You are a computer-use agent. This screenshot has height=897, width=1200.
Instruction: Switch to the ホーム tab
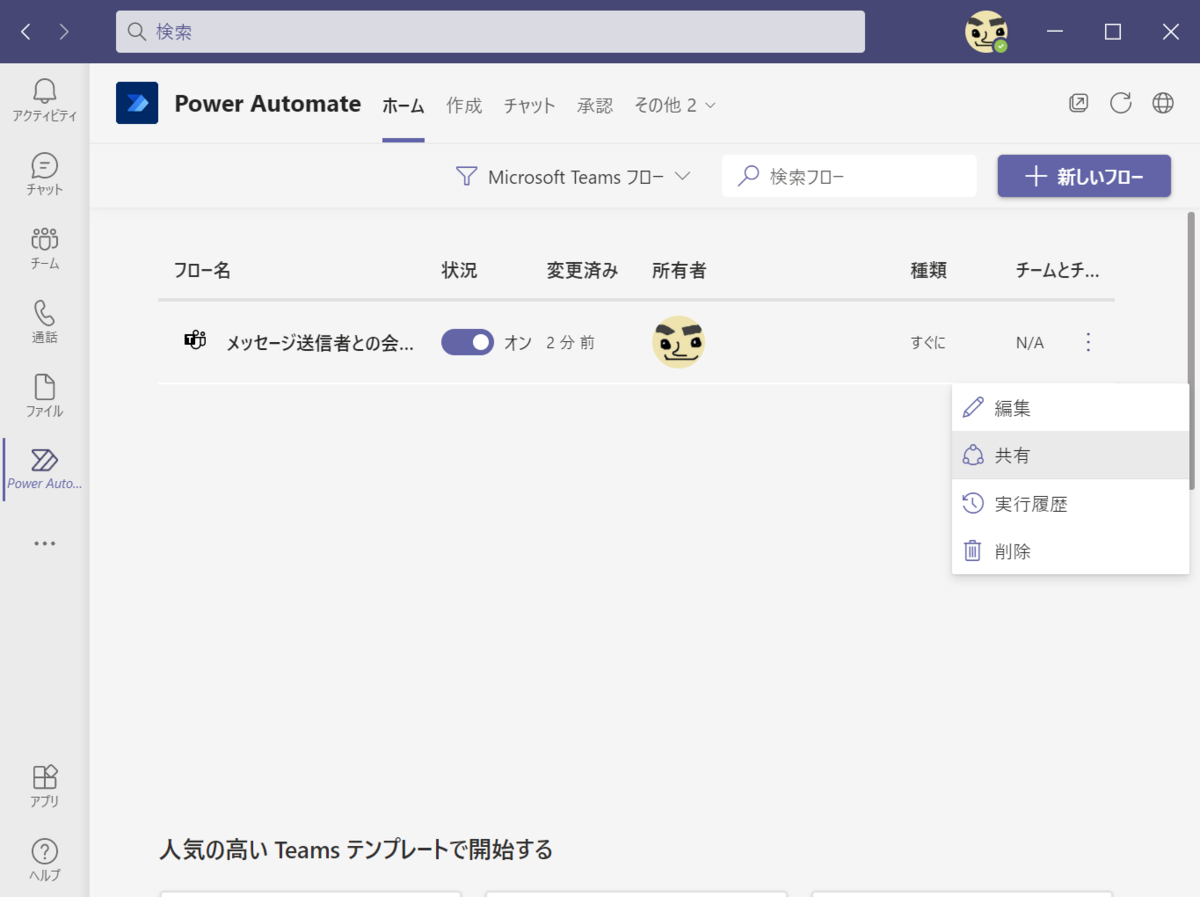coord(403,105)
